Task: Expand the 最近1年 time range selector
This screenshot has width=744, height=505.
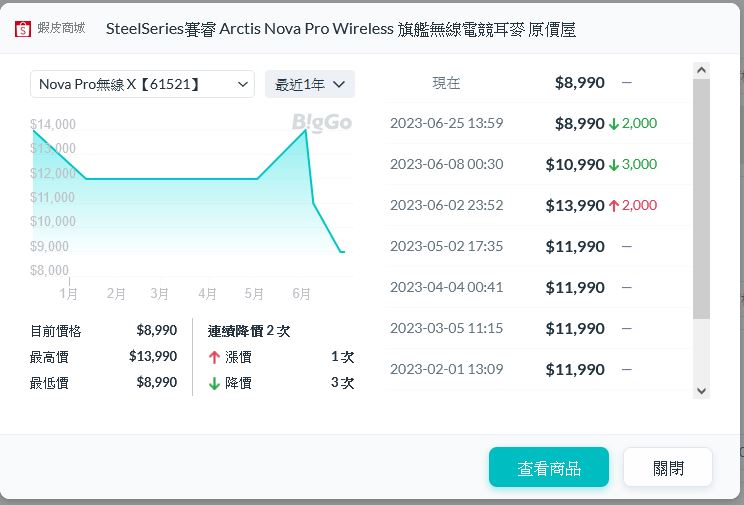Action: (x=310, y=84)
